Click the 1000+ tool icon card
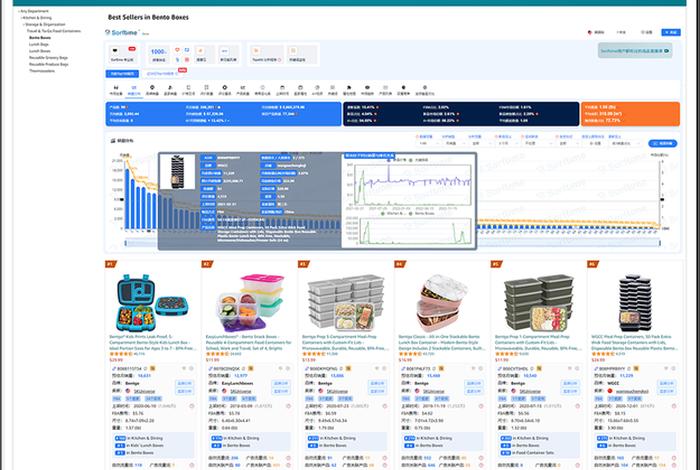Viewport: 700px width, 470px height. click(x=159, y=52)
